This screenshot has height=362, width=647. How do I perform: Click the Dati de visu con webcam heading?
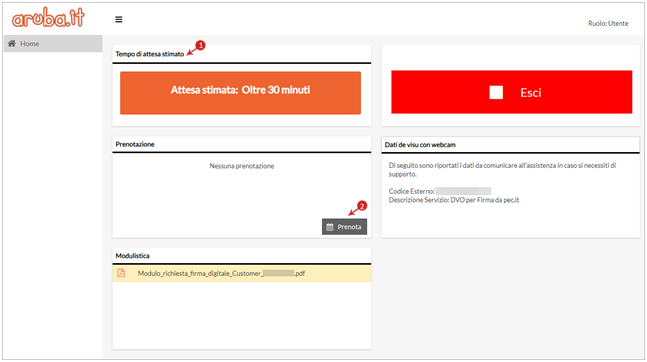(420, 145)
